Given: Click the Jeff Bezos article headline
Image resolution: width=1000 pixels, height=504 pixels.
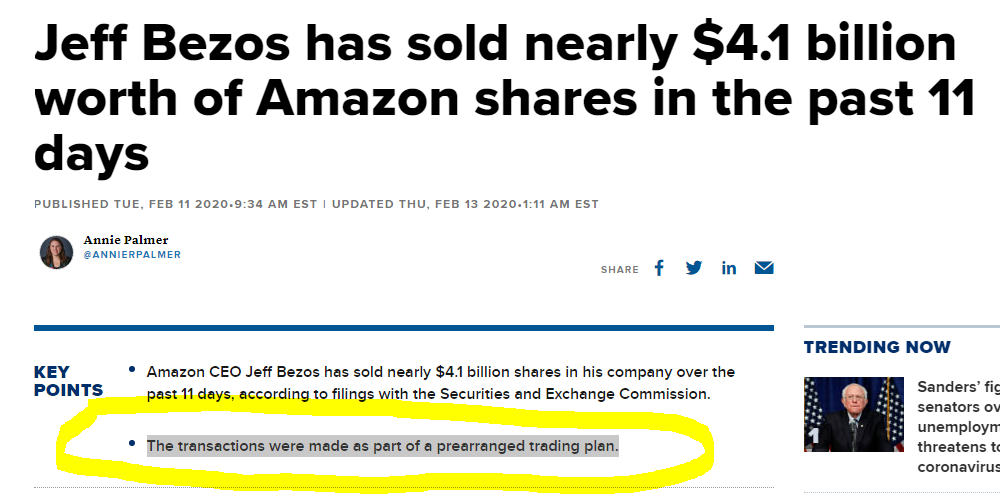Looking at the screenshot, I should tap(504, 99).
